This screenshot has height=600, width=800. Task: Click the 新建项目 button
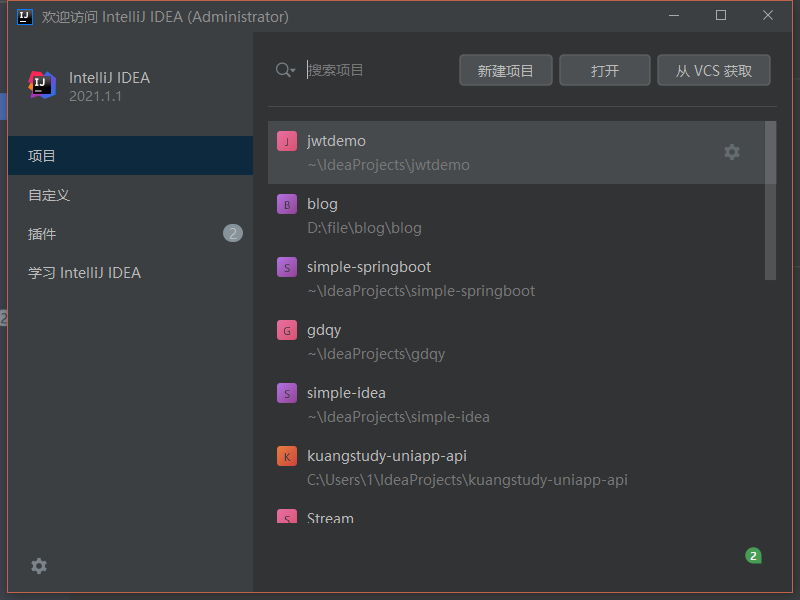[x=506, y=71]
